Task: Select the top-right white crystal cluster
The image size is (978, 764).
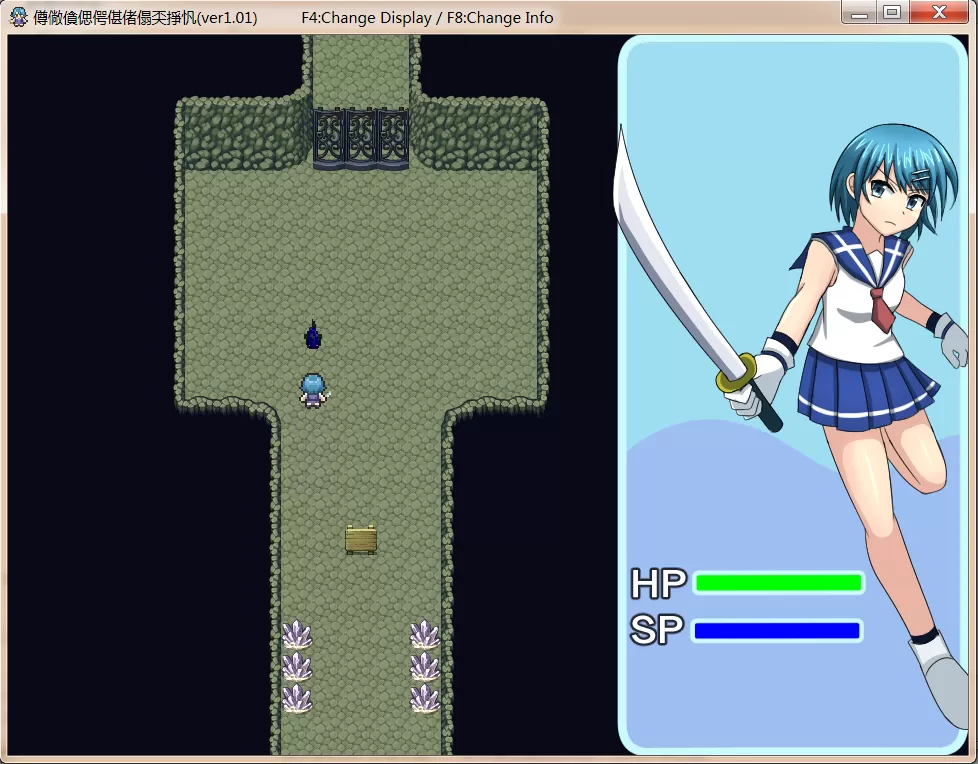Action: pyautogui.click(x=425, y=634)
